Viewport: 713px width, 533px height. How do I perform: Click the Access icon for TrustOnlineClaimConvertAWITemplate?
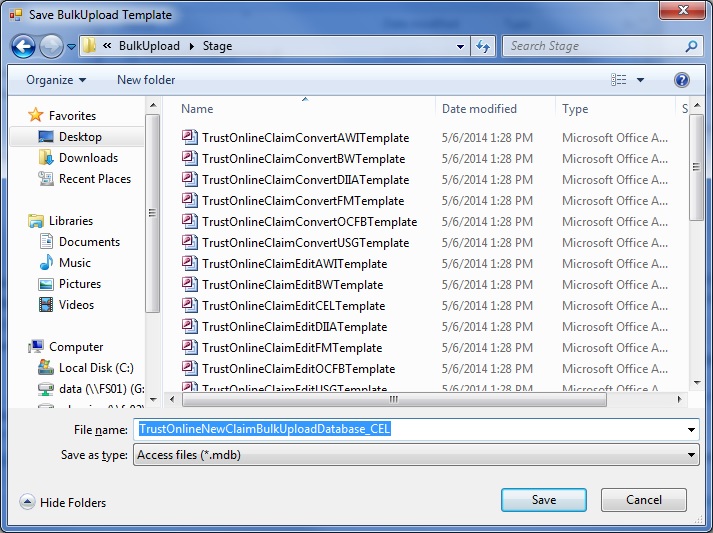click(189, 138)
